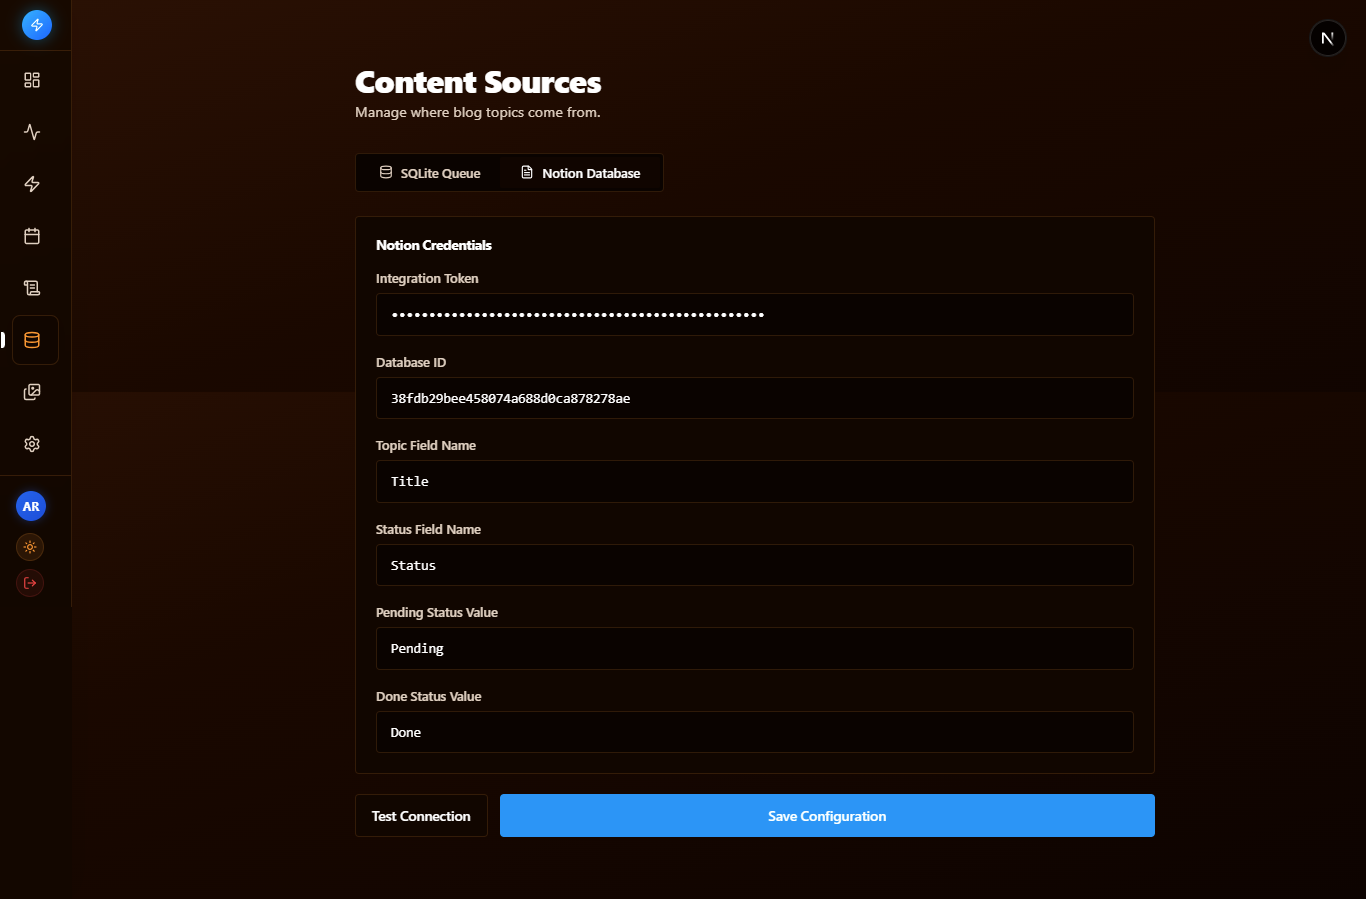Screen dimensions: 1366x899
Task: Click the AR user avatar
Action: click(31, 506)
